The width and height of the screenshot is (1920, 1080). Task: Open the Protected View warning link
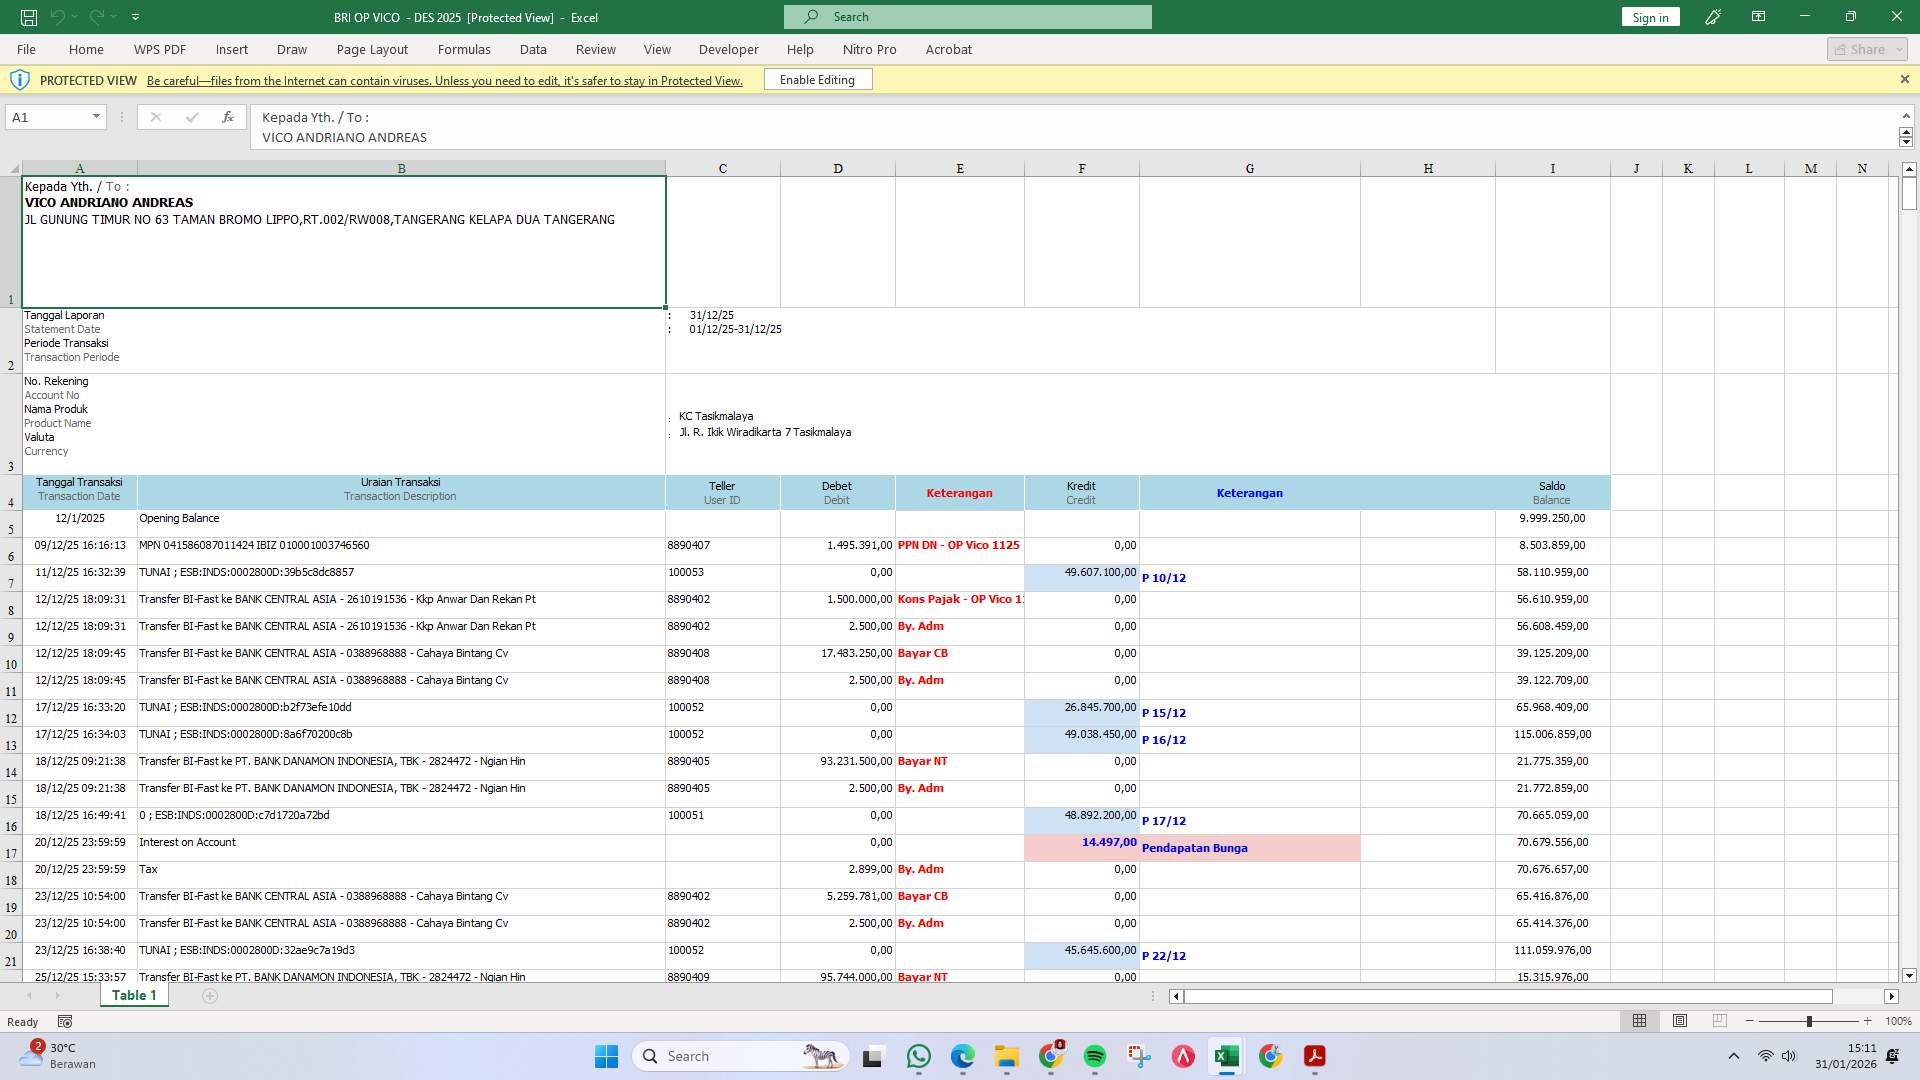tap(444, 81)
